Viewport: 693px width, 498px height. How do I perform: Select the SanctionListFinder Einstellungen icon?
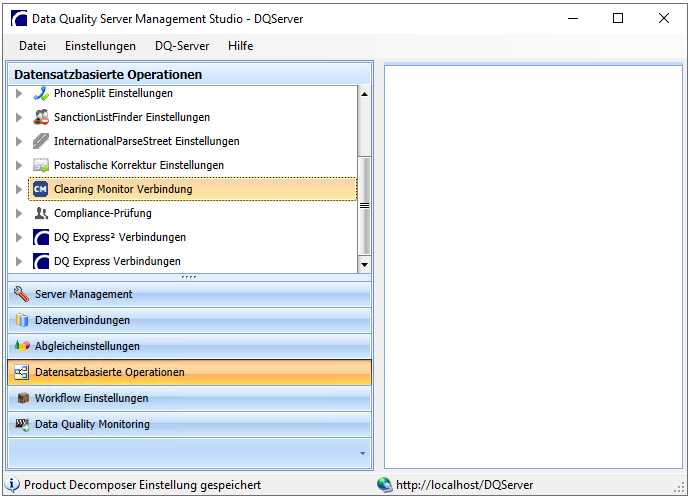pyautogui.click(x=41, y=117)
